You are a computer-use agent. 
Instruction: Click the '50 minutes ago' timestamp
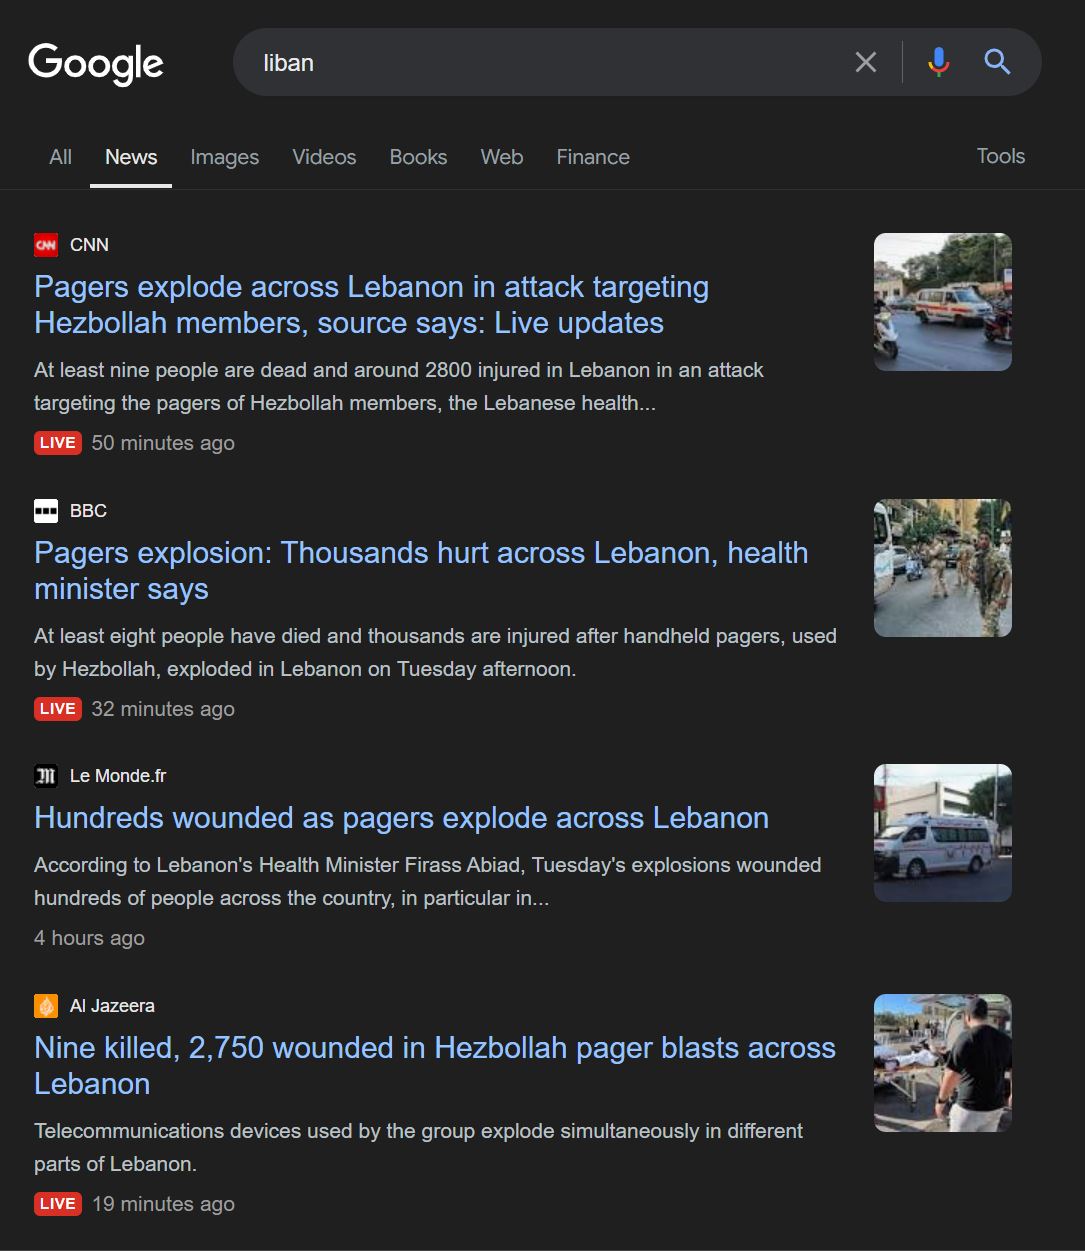point(163,443)
